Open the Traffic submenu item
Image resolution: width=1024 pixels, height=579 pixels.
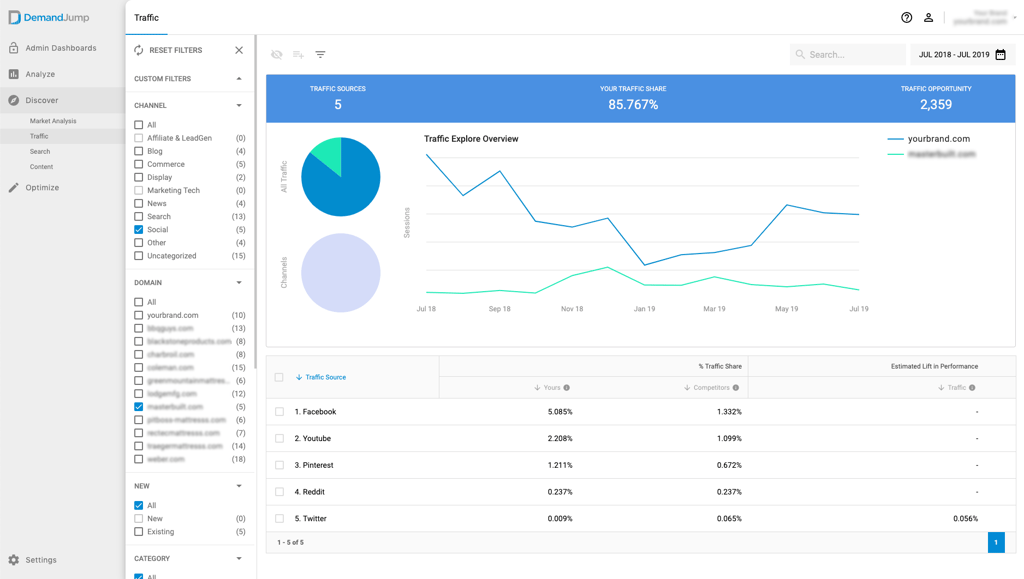click(x=39, y=136)
